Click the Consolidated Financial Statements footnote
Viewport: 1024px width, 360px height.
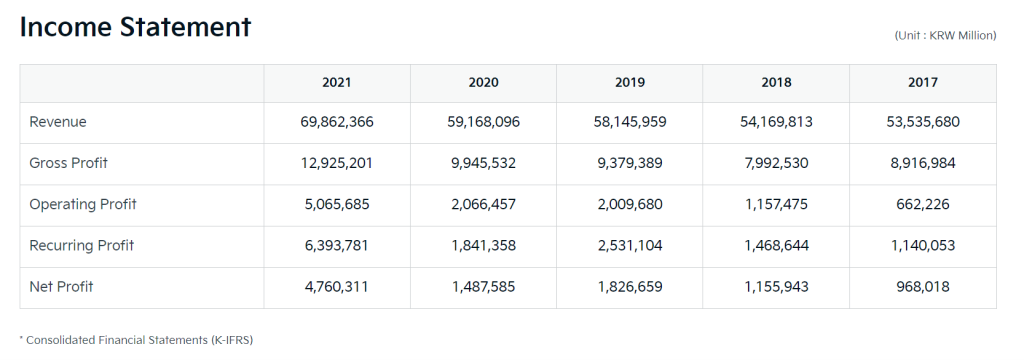click(136, 340)
